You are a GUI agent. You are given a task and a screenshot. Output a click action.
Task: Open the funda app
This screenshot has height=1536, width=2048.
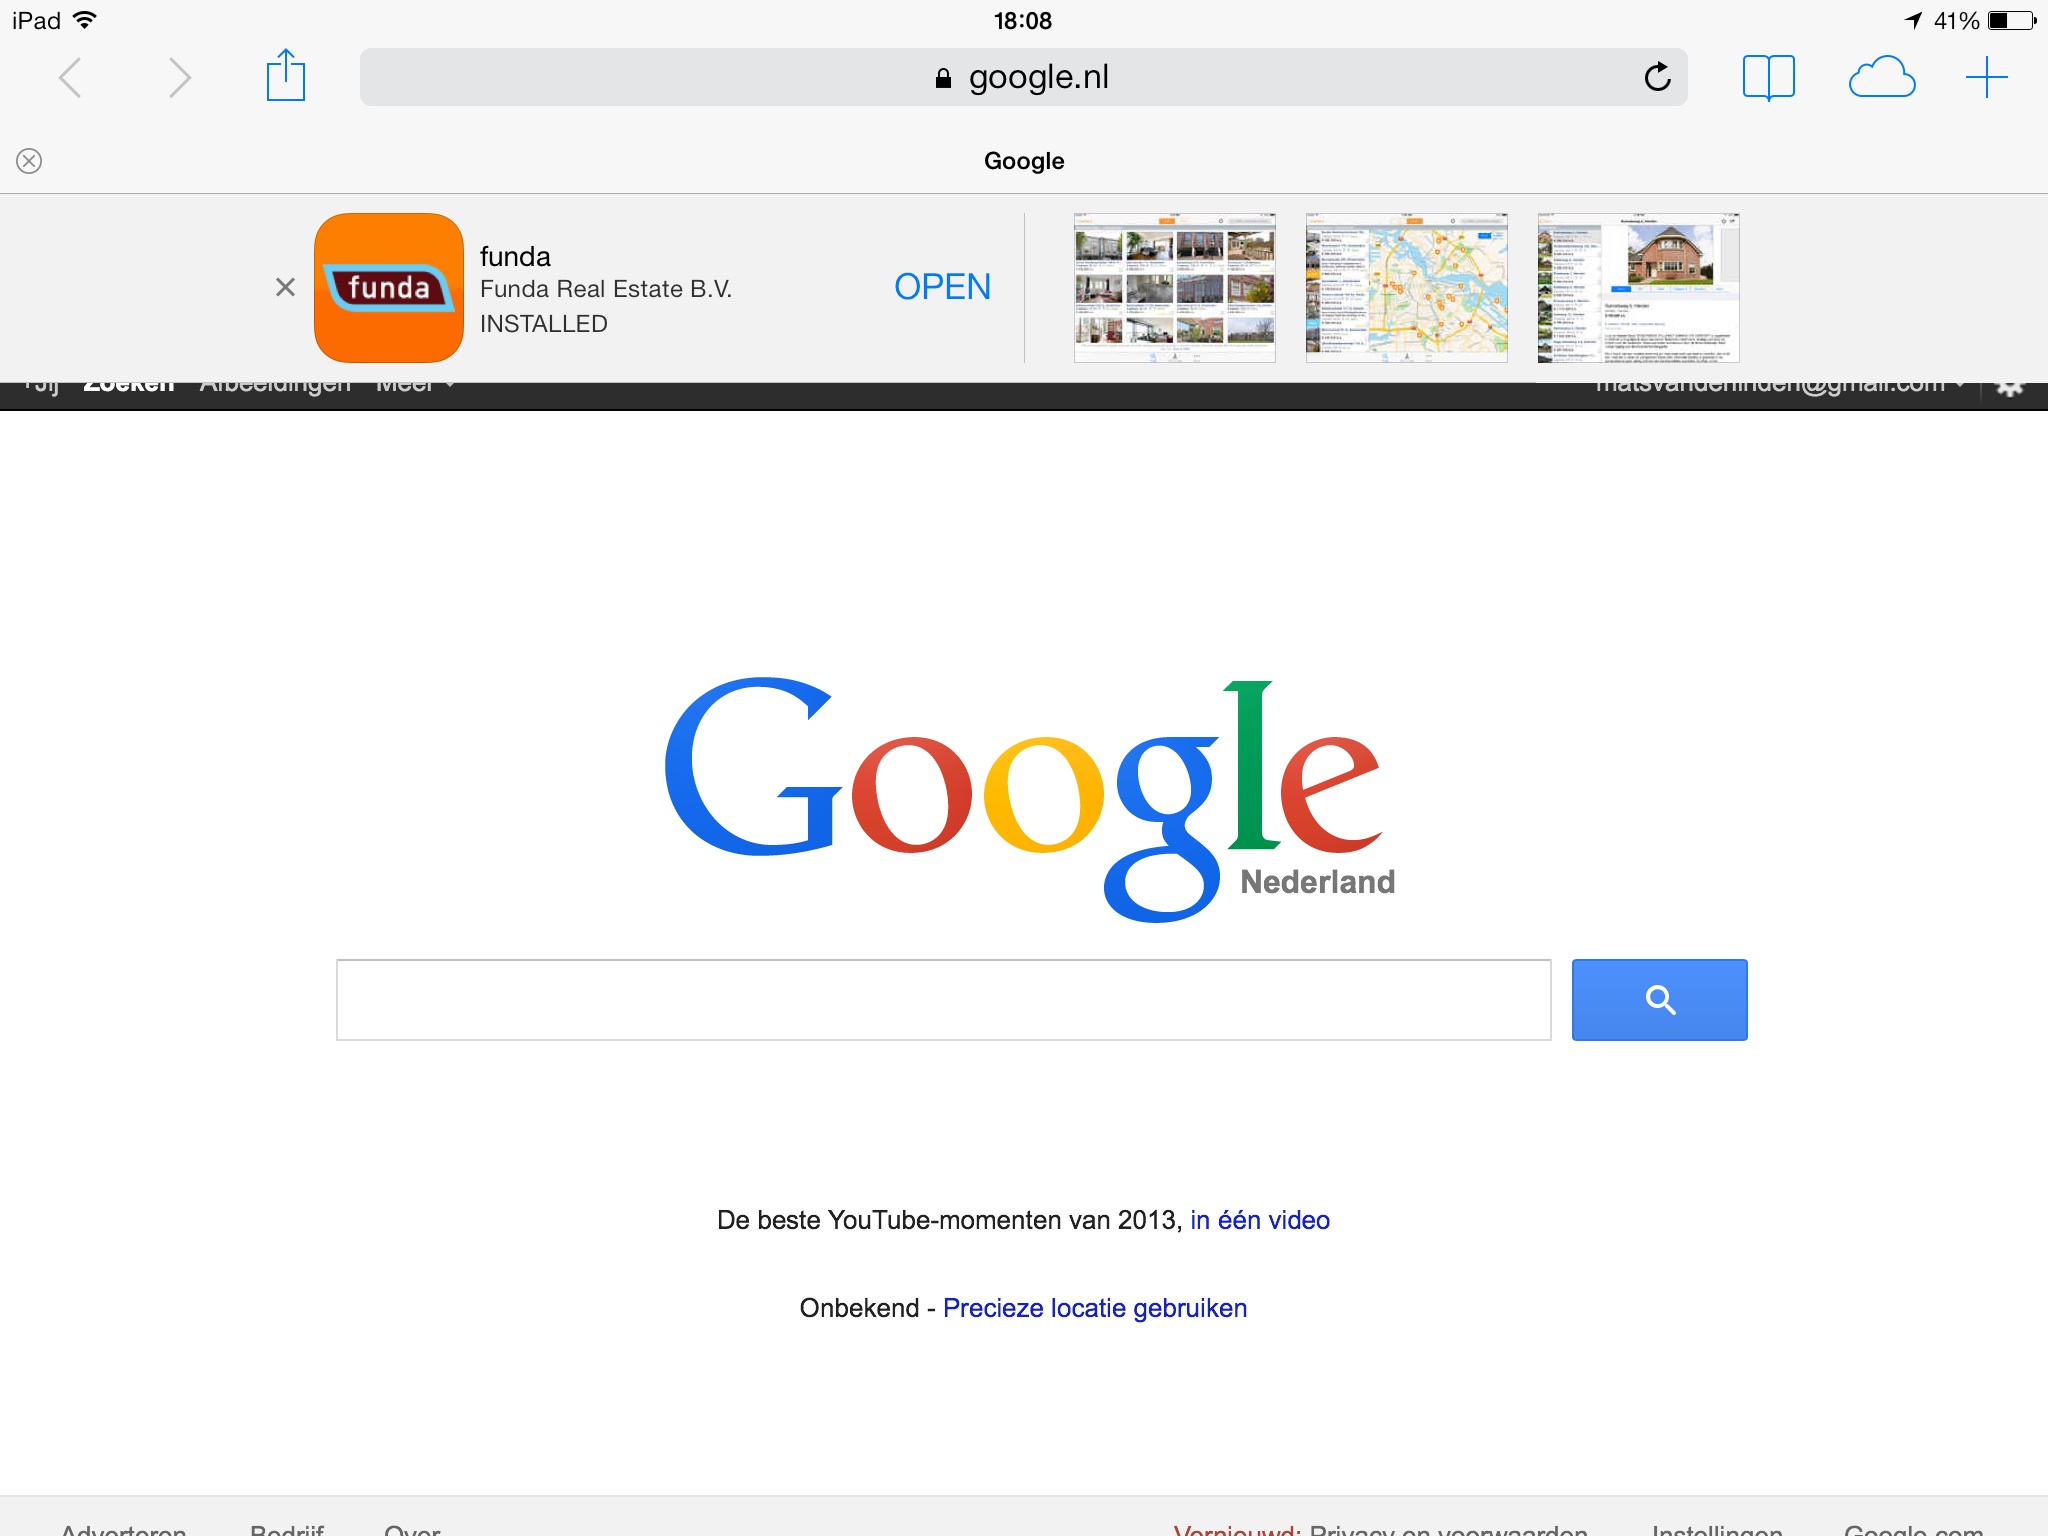(x=942, y=287)
